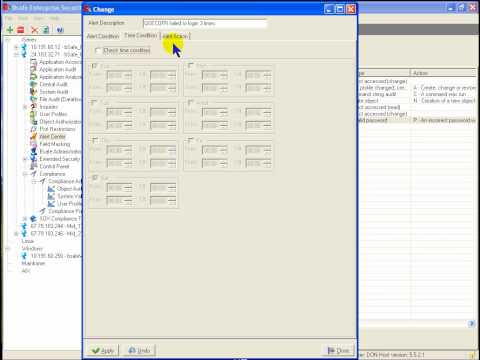Click the right scroll arrow in background window
The height and width of the screenshot is (360, 480).
pyautogui.click(x=472, y=323)
